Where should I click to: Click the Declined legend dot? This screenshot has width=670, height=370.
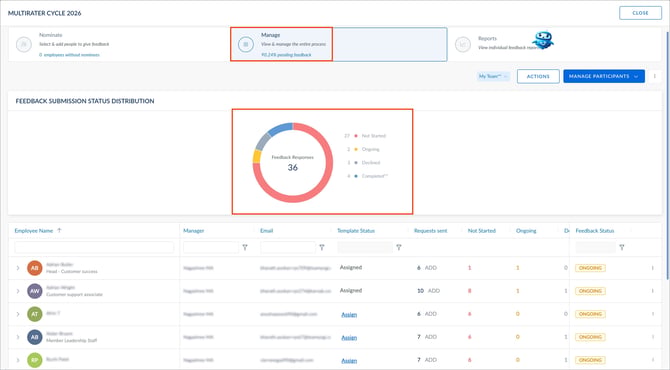pyautogui.click(x=356, y=162)
